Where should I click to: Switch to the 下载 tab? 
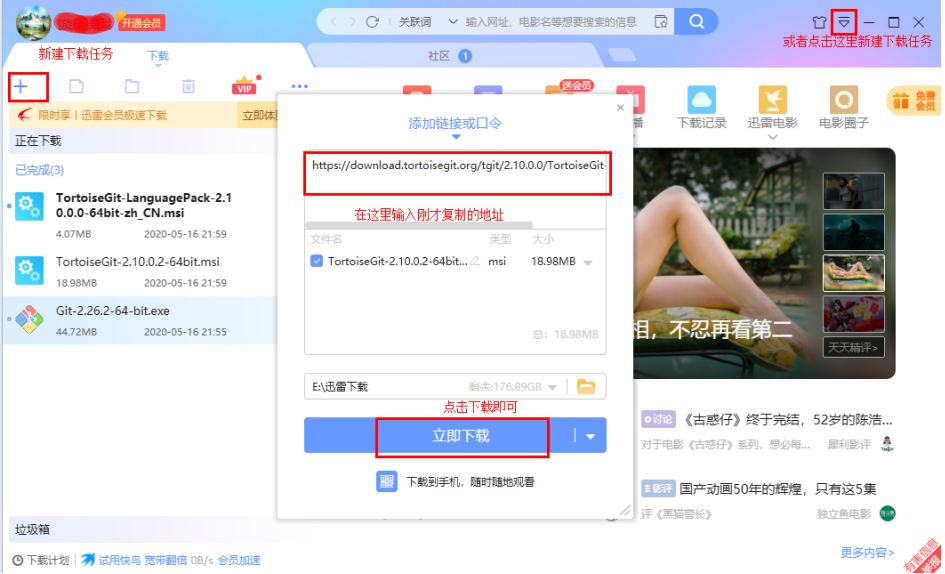(x=158, y=55)
